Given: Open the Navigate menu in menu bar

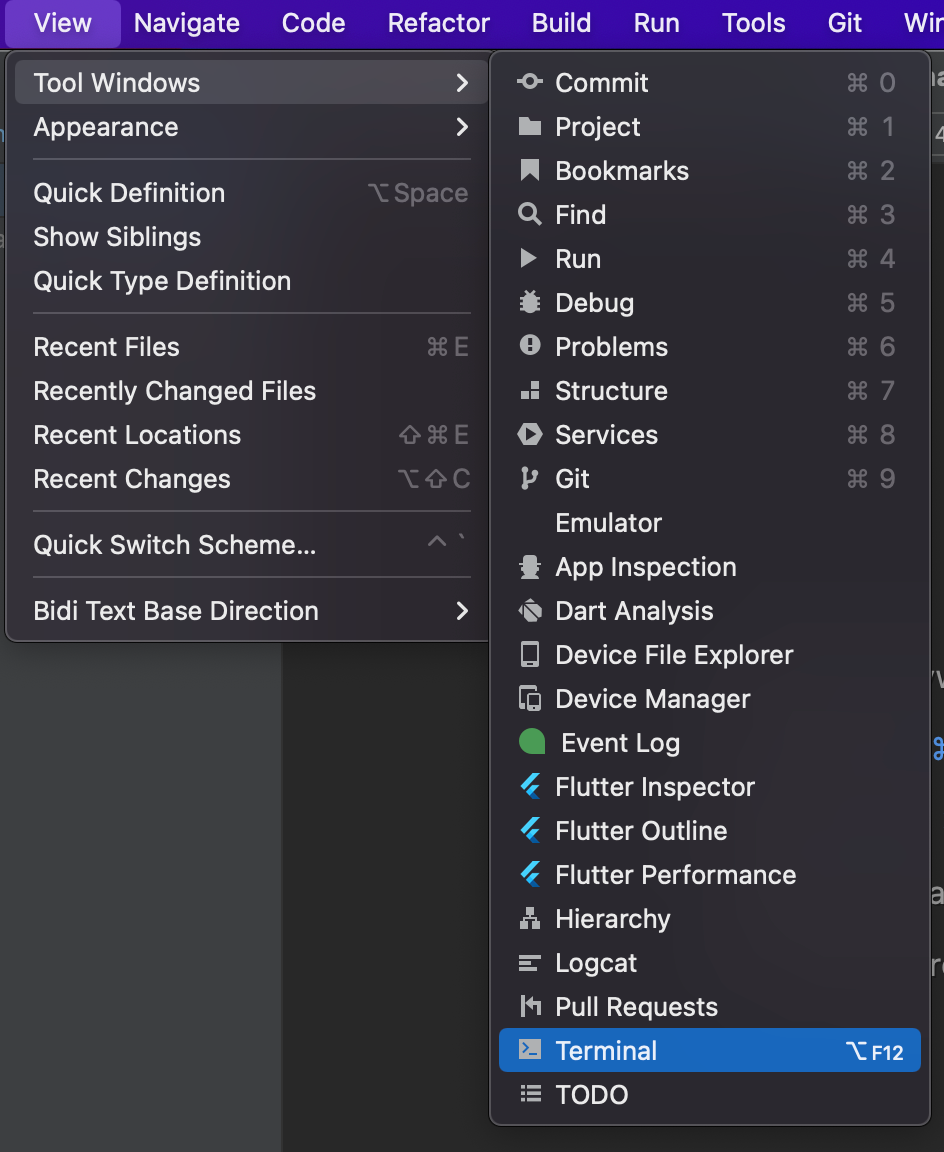Looking at the screenshot, I should click(187, 23).
